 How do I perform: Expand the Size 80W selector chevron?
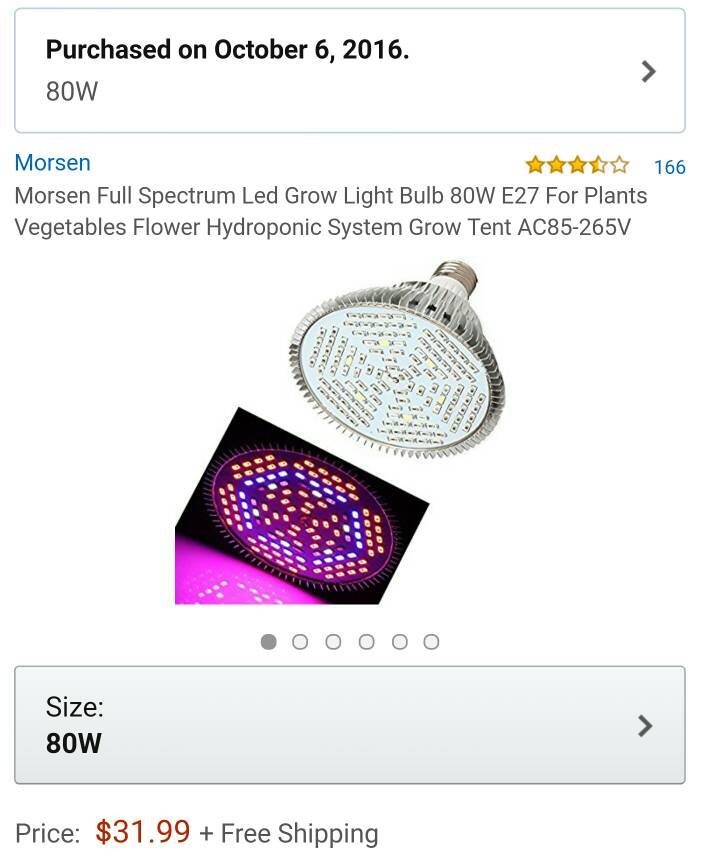(645, 726)
